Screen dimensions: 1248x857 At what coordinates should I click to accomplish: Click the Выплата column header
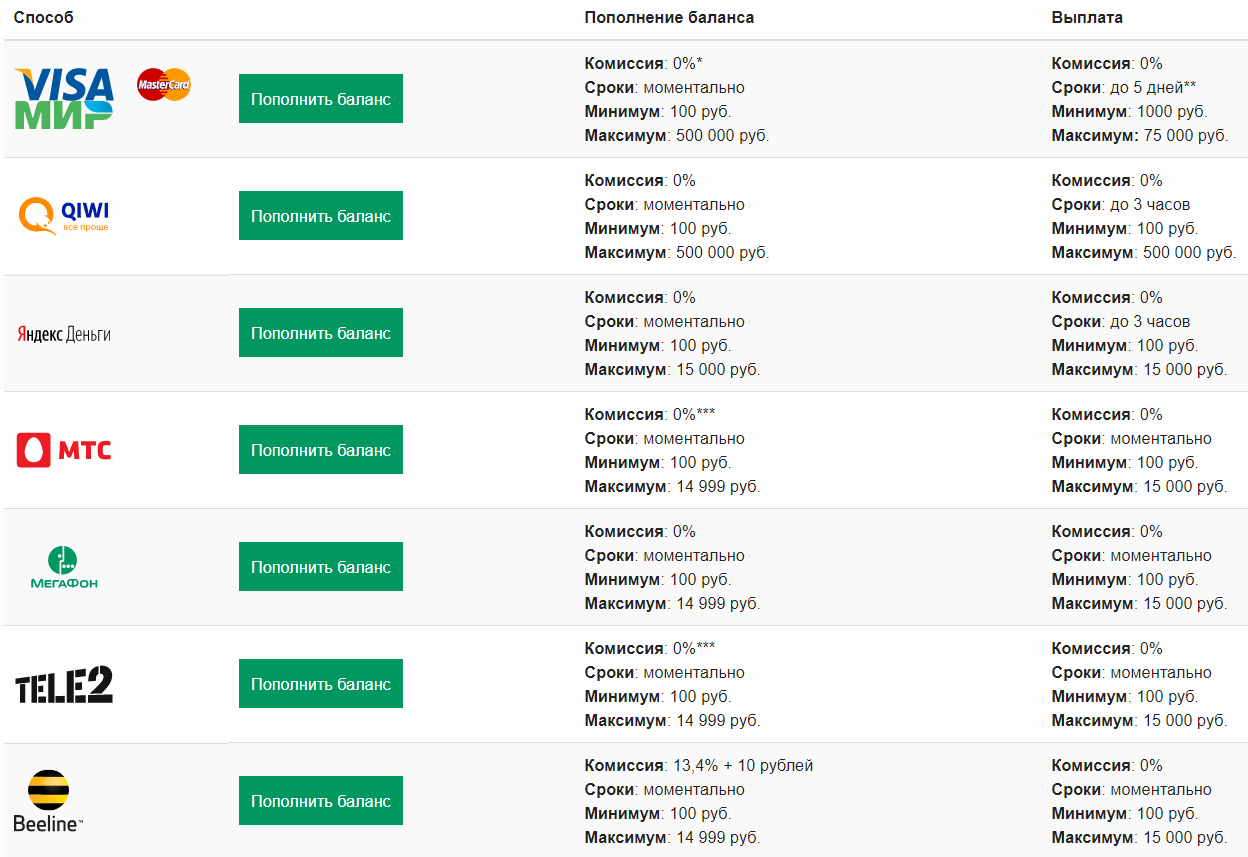[1087, 18]
